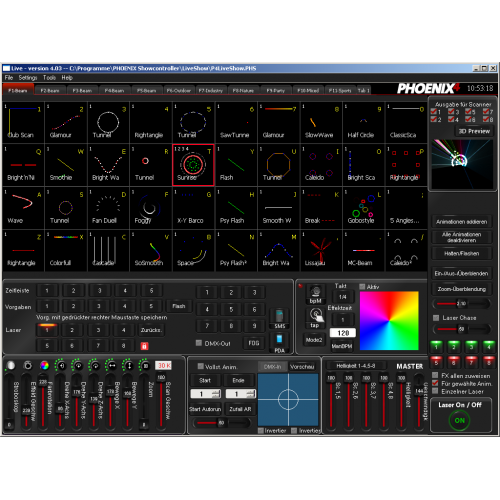
Task: Open the Settings menu
Action: point(28,78)
